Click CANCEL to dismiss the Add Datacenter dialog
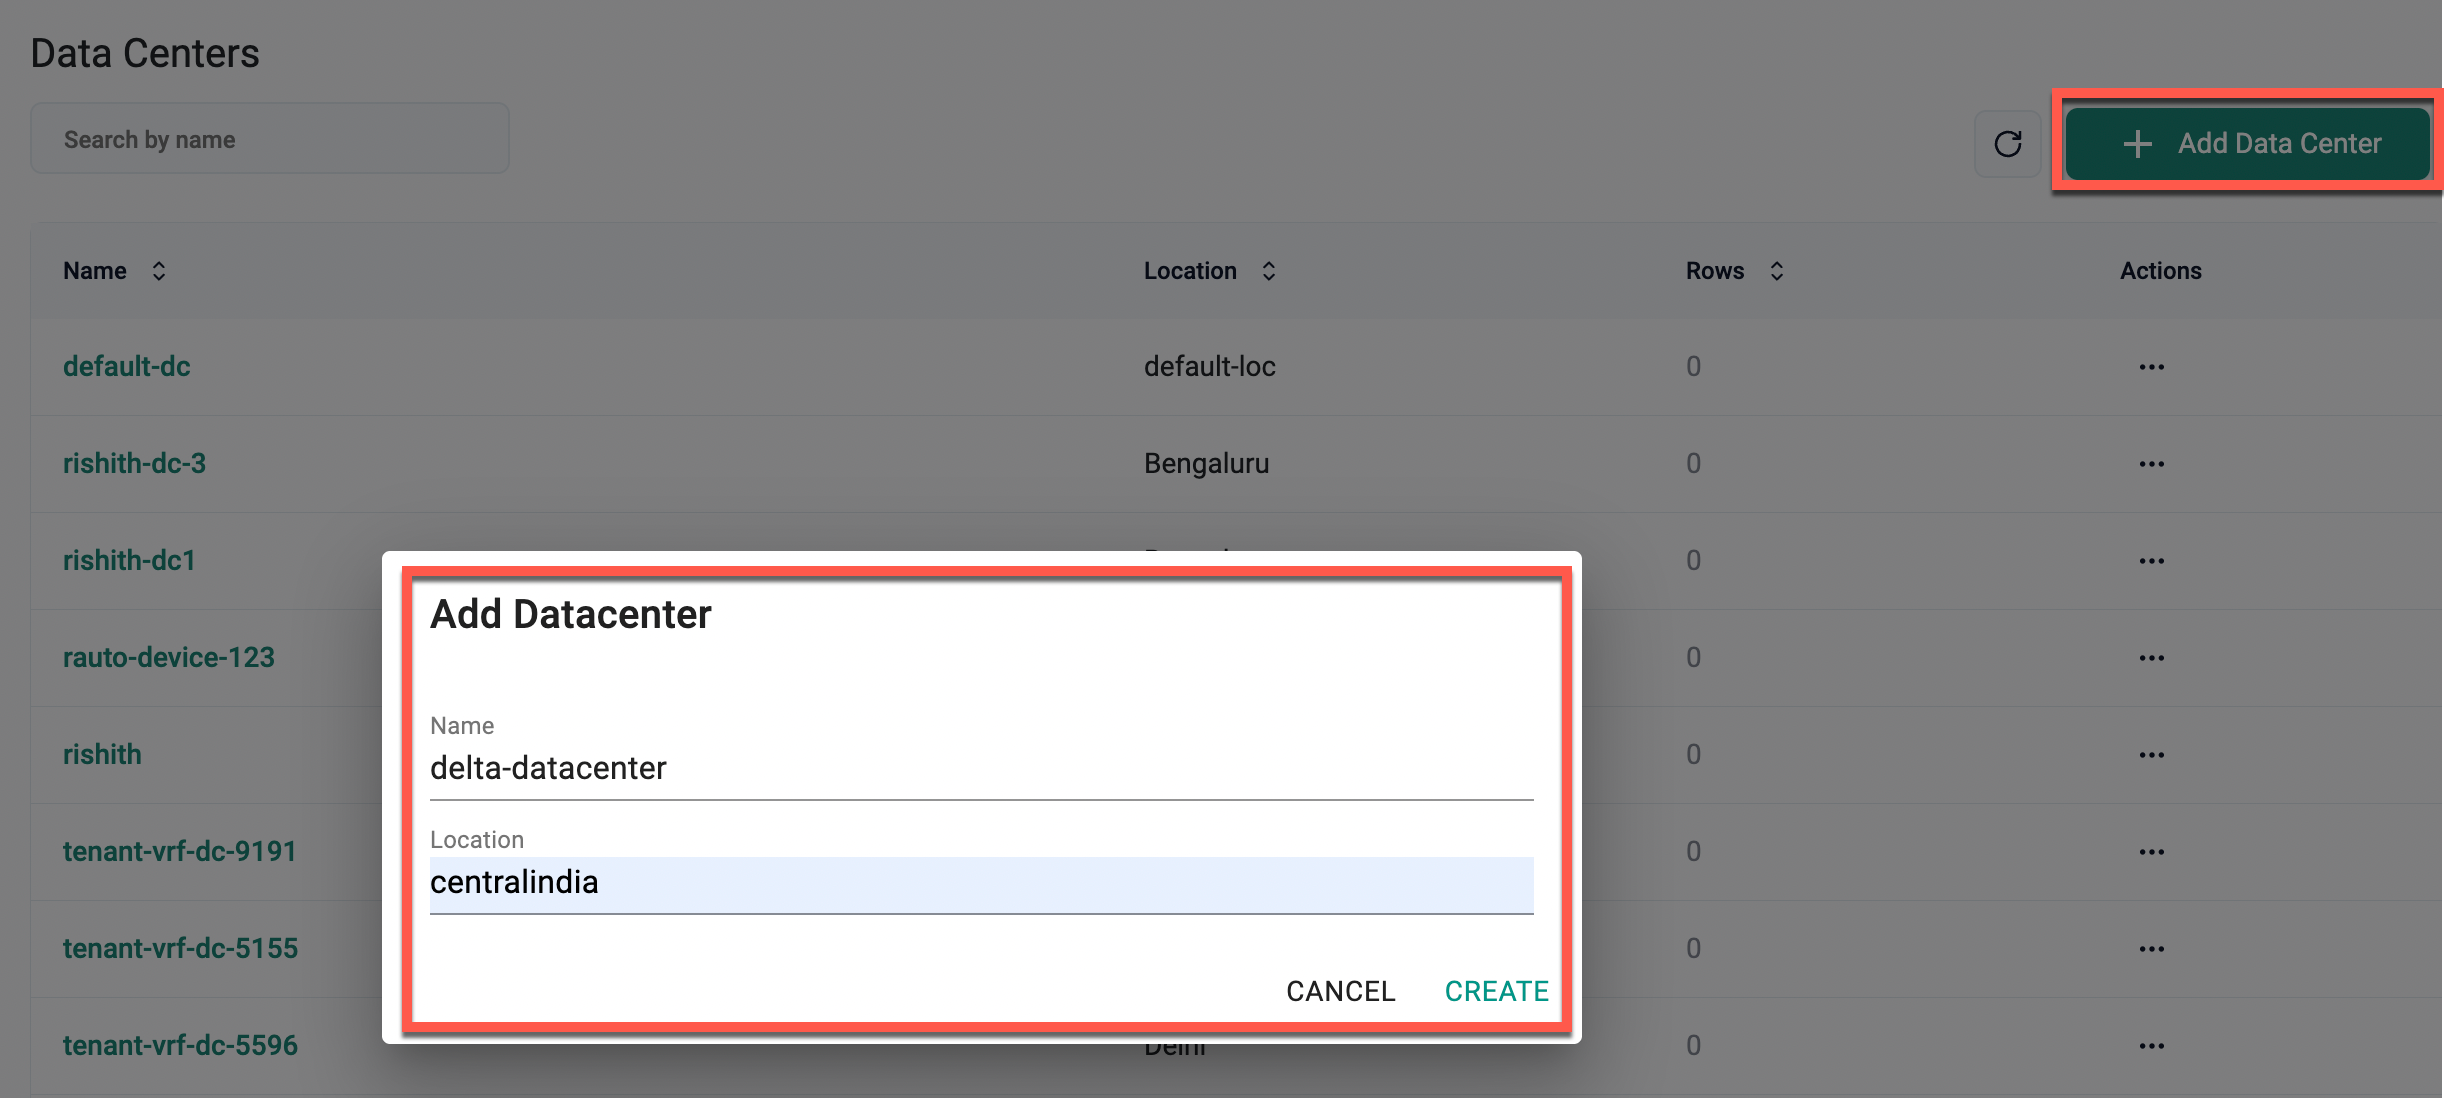 (1340, 991)
